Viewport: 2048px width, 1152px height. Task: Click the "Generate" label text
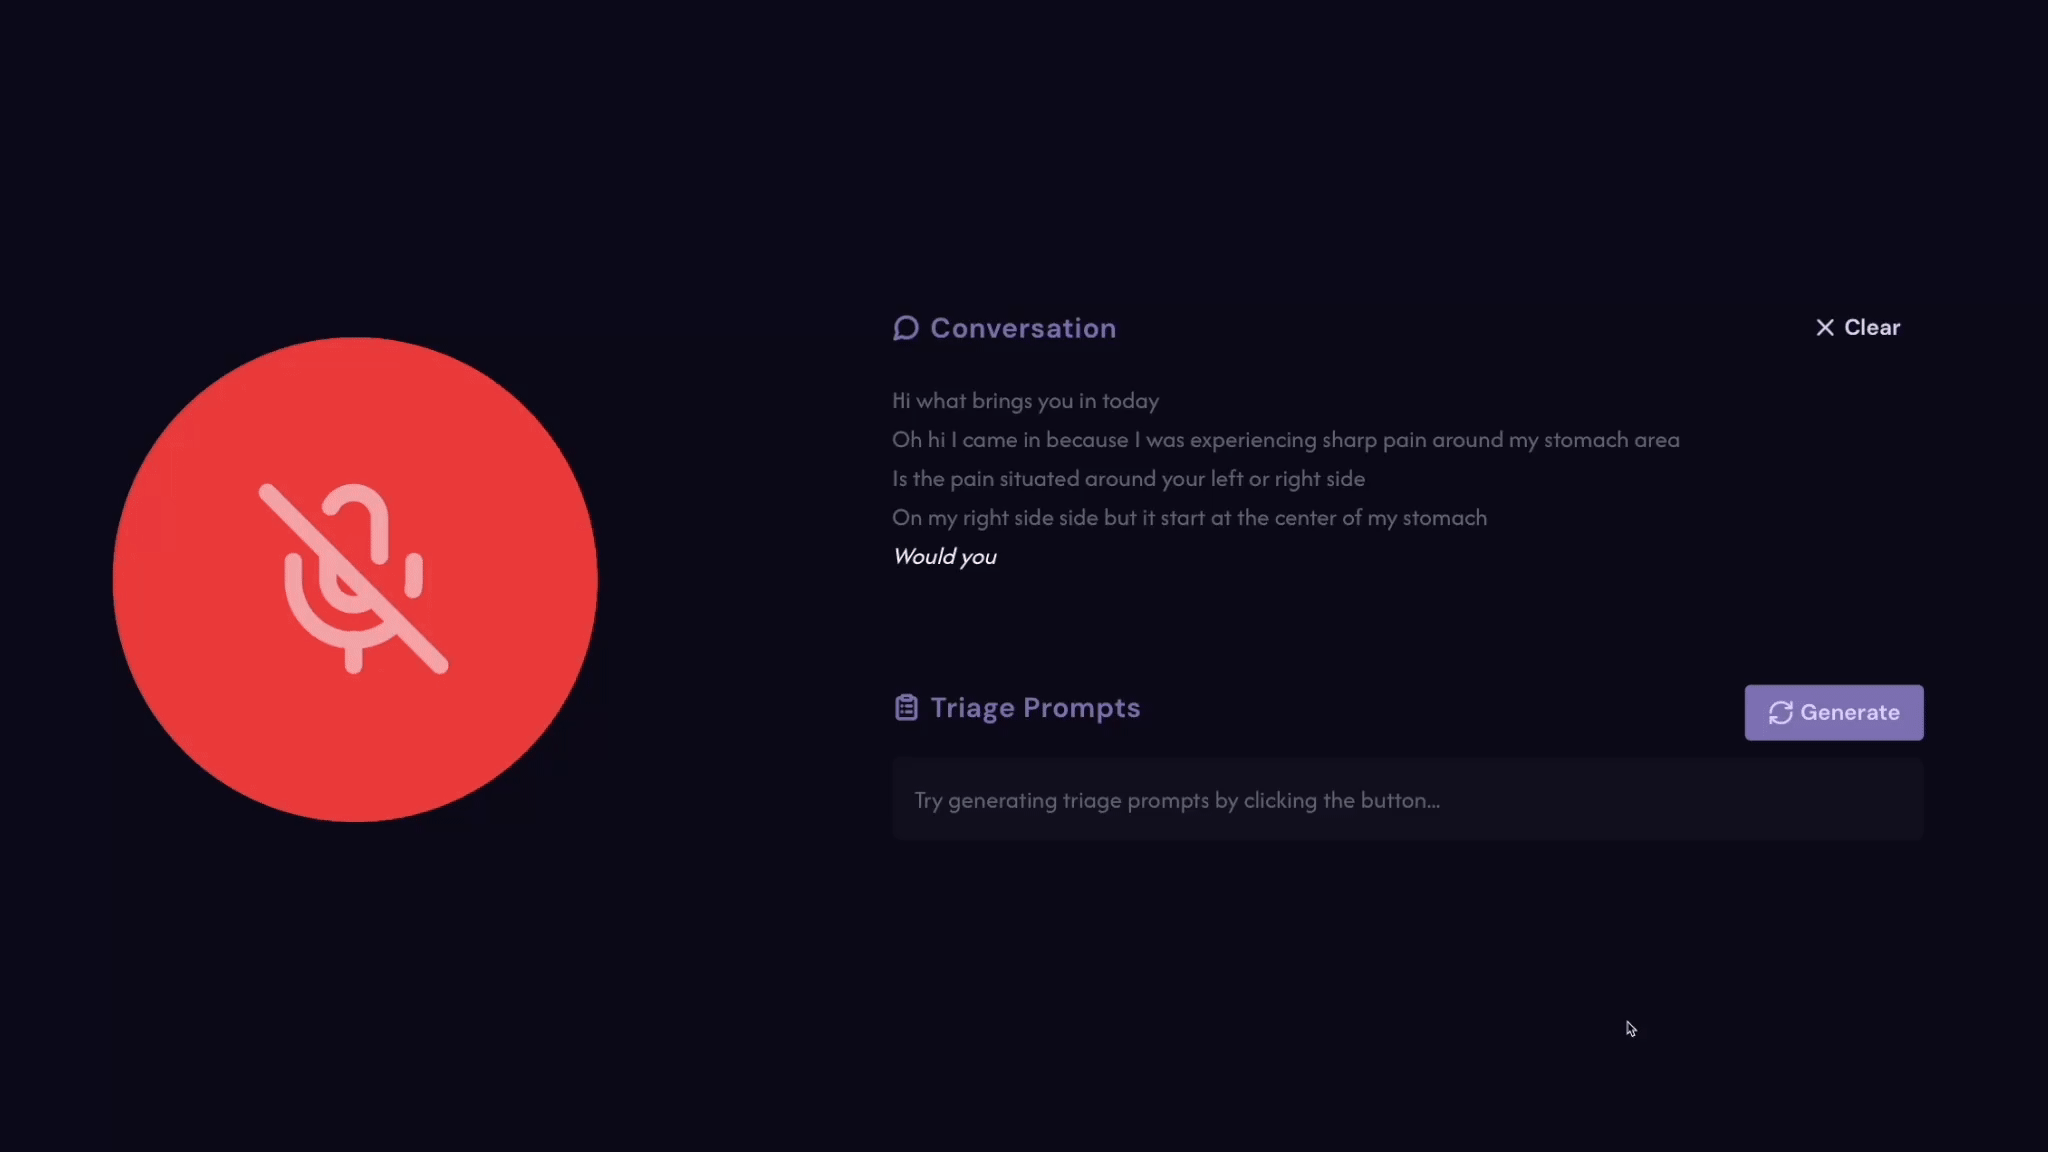[x=1849, y=712]
